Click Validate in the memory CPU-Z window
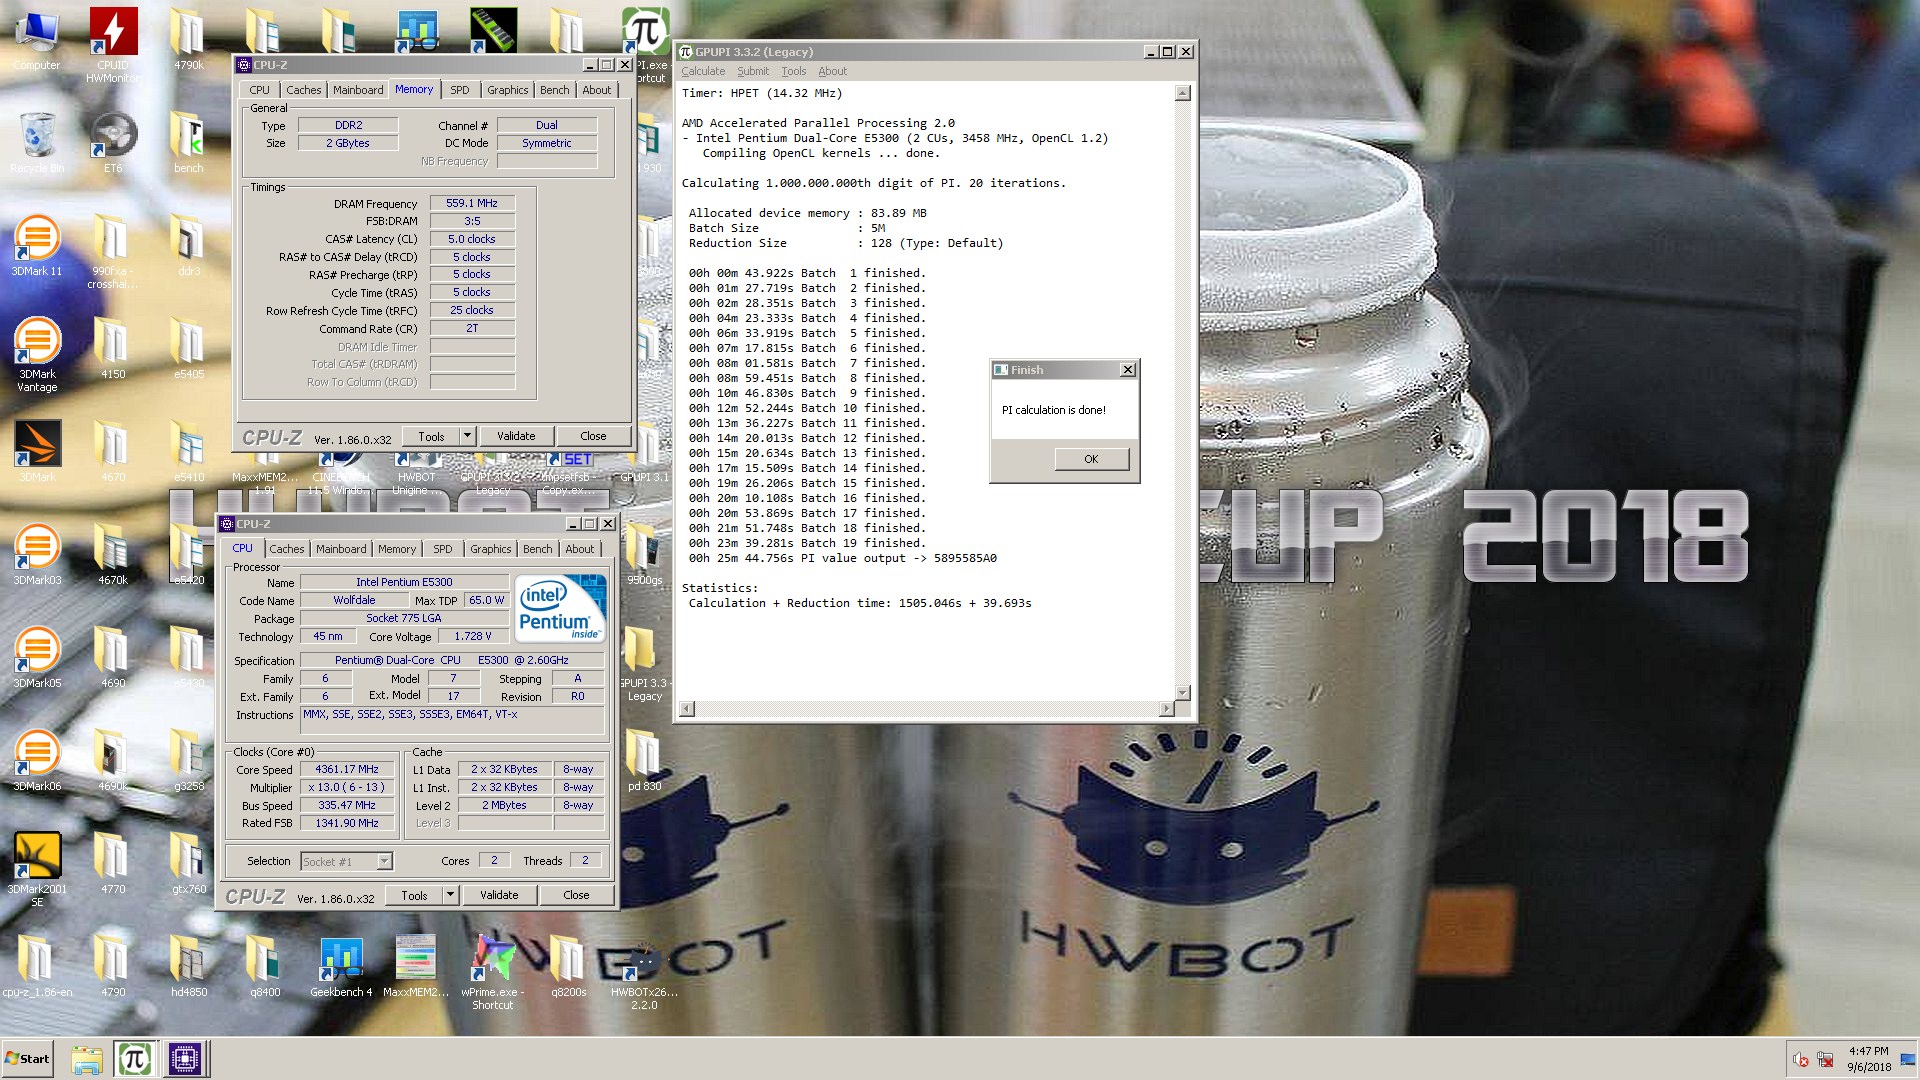 point(516,436)
